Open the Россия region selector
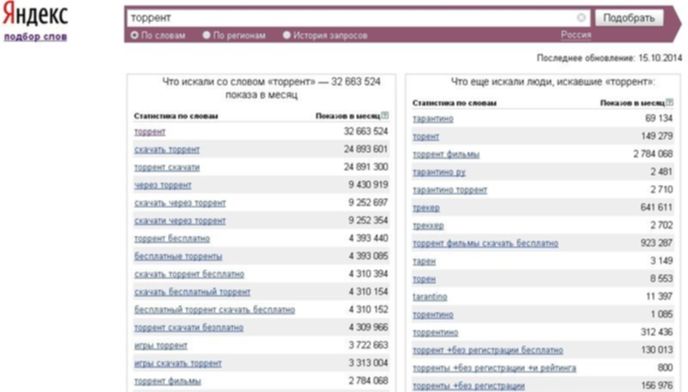Image resolution: width=688 pixels, height=392 pixels. (x=576, y=35)
